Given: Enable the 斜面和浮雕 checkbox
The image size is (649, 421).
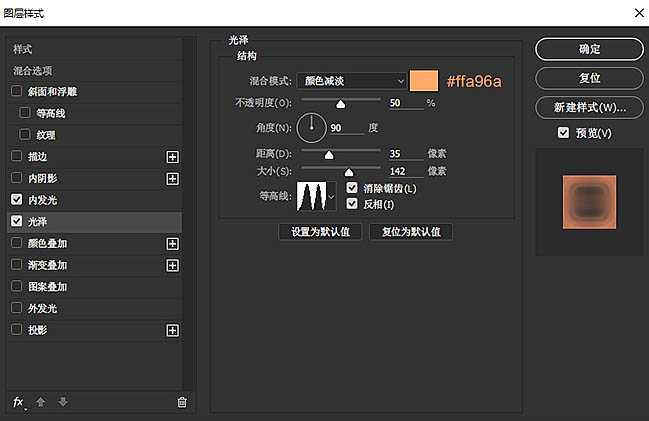Looking at the screenshot, I should pos(17,92).
